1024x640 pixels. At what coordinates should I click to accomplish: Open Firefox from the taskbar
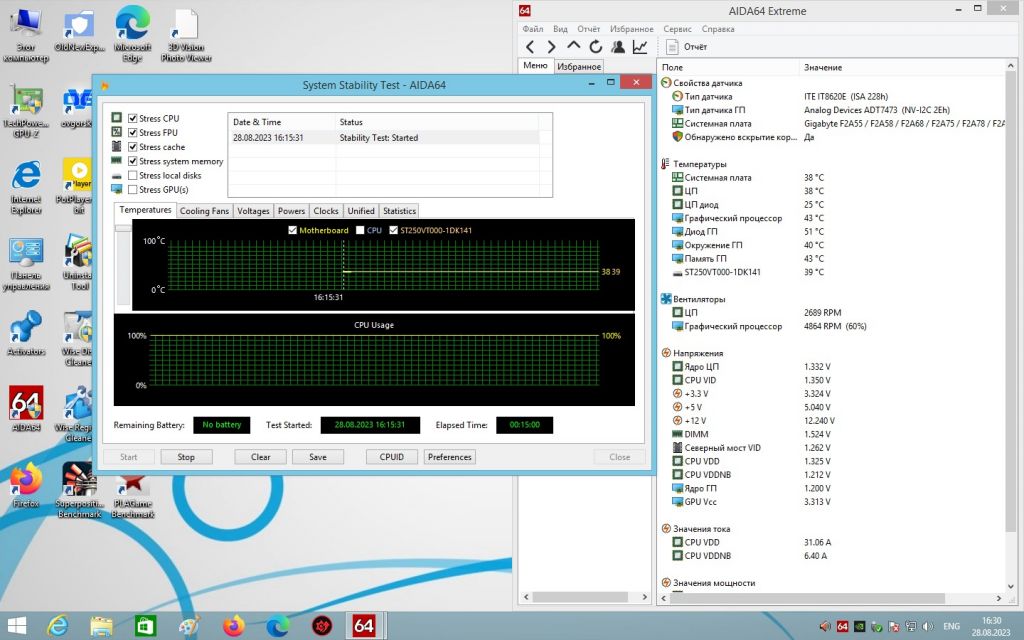click(233, 626)
